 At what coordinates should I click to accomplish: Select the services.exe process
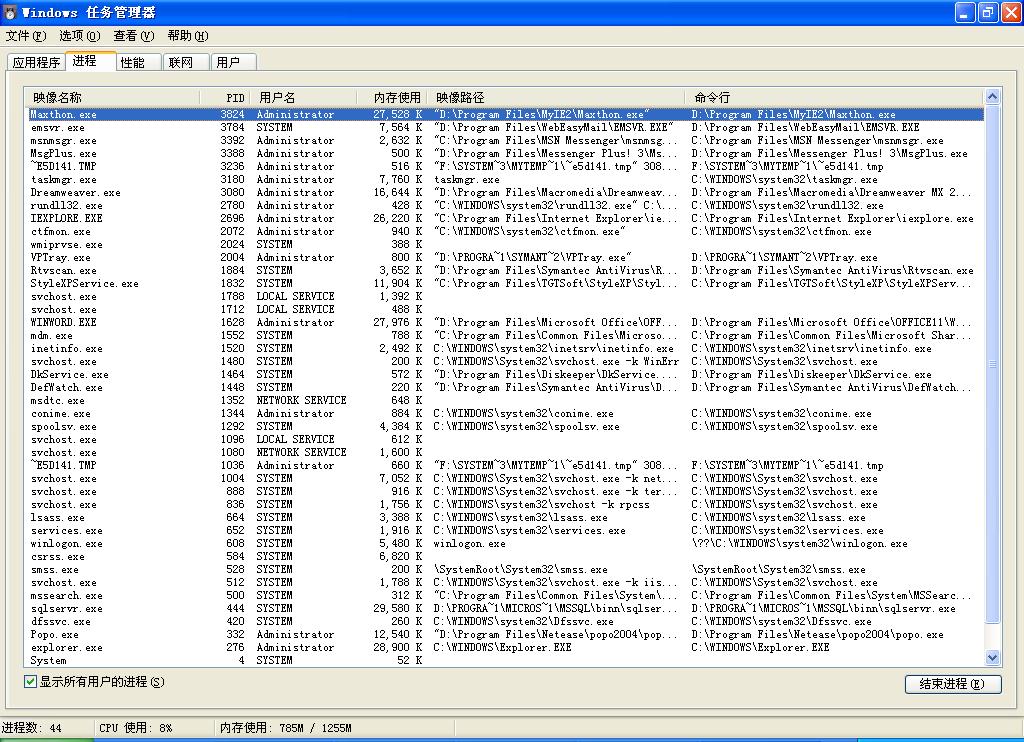pyautogui.click(x=506, y=531)
